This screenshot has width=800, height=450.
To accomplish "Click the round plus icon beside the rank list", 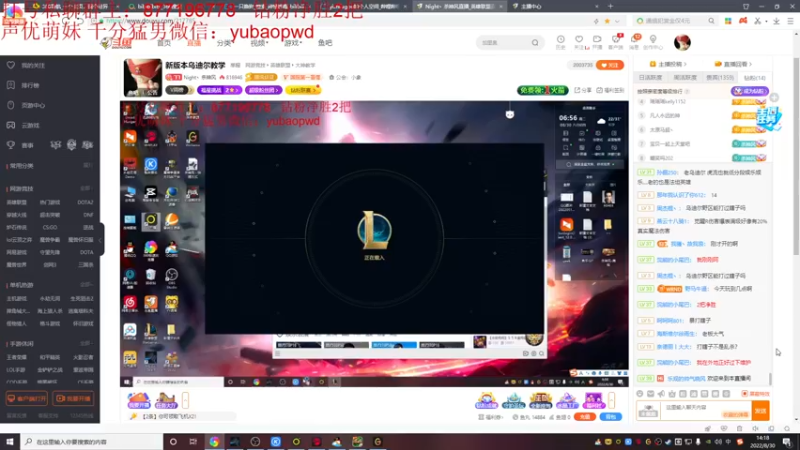I will 774,97.
